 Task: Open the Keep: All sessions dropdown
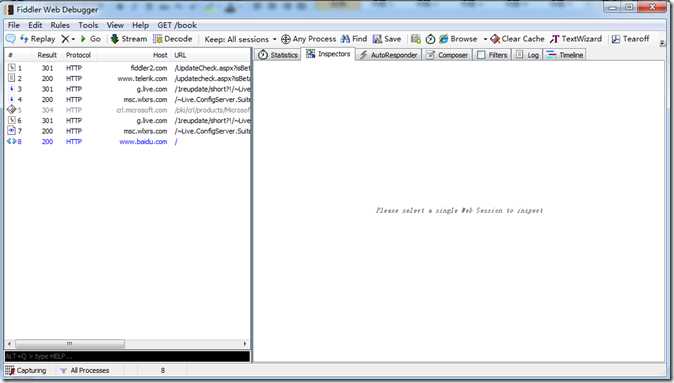240,39
